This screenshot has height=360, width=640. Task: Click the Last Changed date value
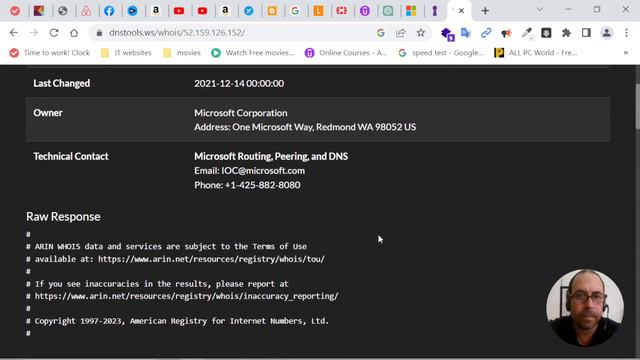239,83
